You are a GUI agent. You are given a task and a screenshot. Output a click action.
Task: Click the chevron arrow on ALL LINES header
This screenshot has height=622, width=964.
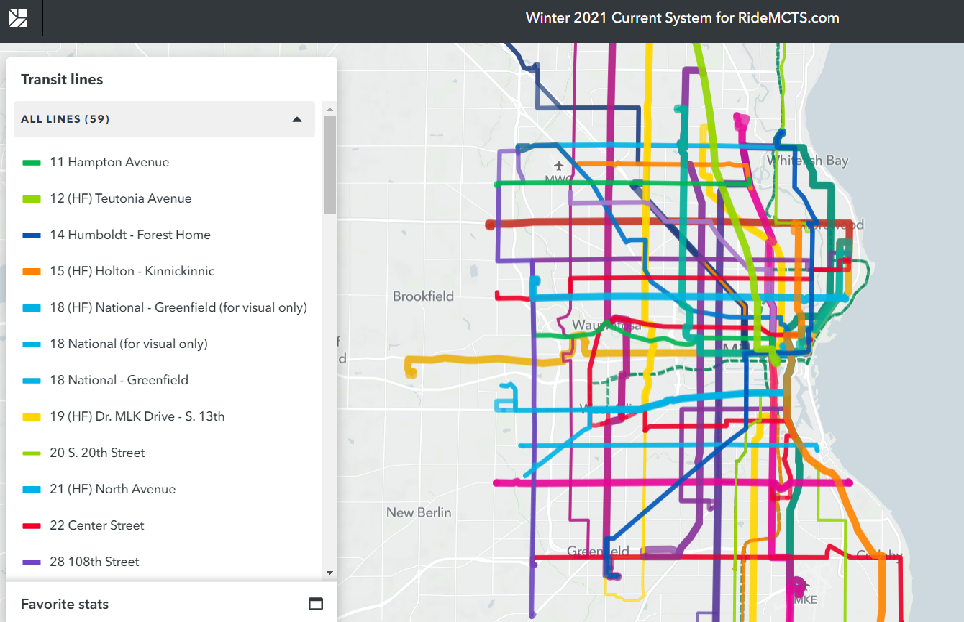pos(296,119)
